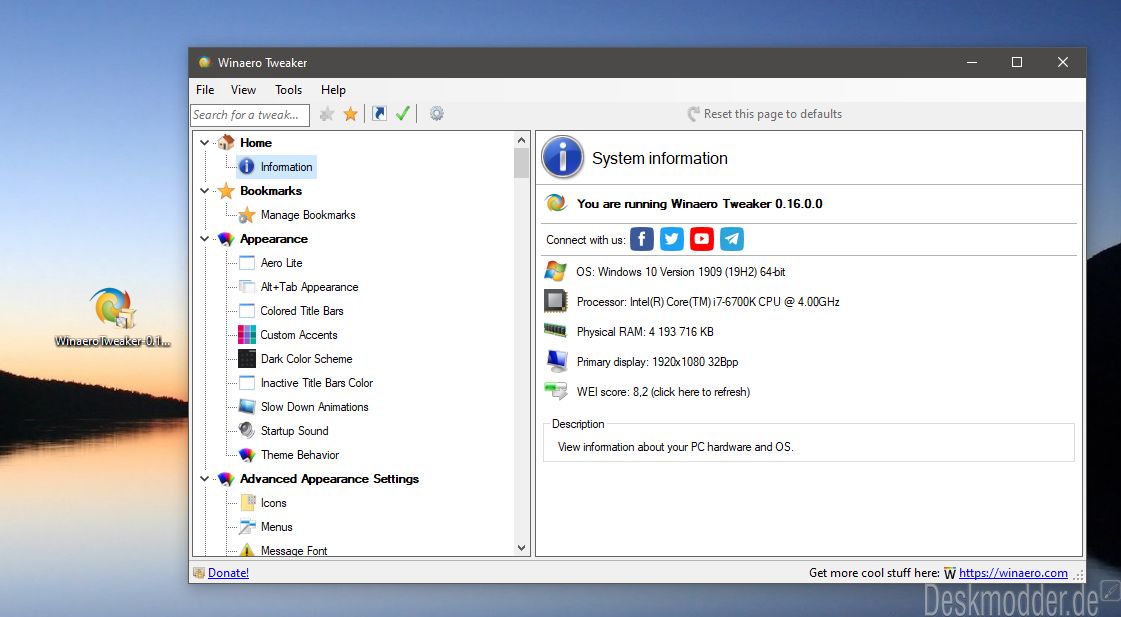The width and height of the screenshot is (1121, 617).
Task: Click the Home category house icon
Action: point(226,142)
